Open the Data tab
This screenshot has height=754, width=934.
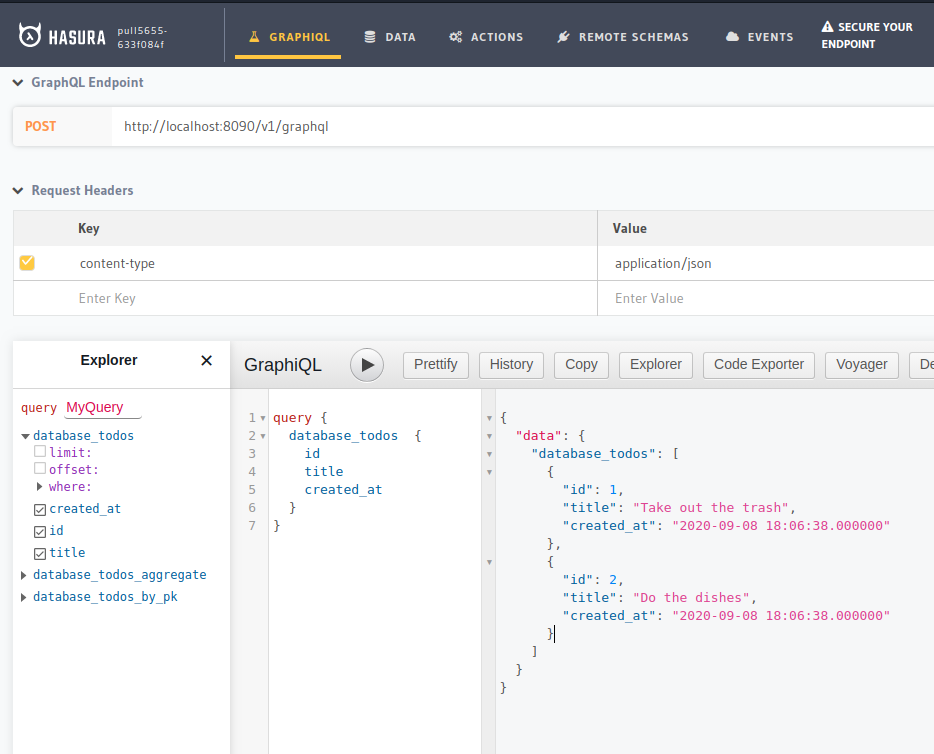pyautogui.click(x=390, y=37)
